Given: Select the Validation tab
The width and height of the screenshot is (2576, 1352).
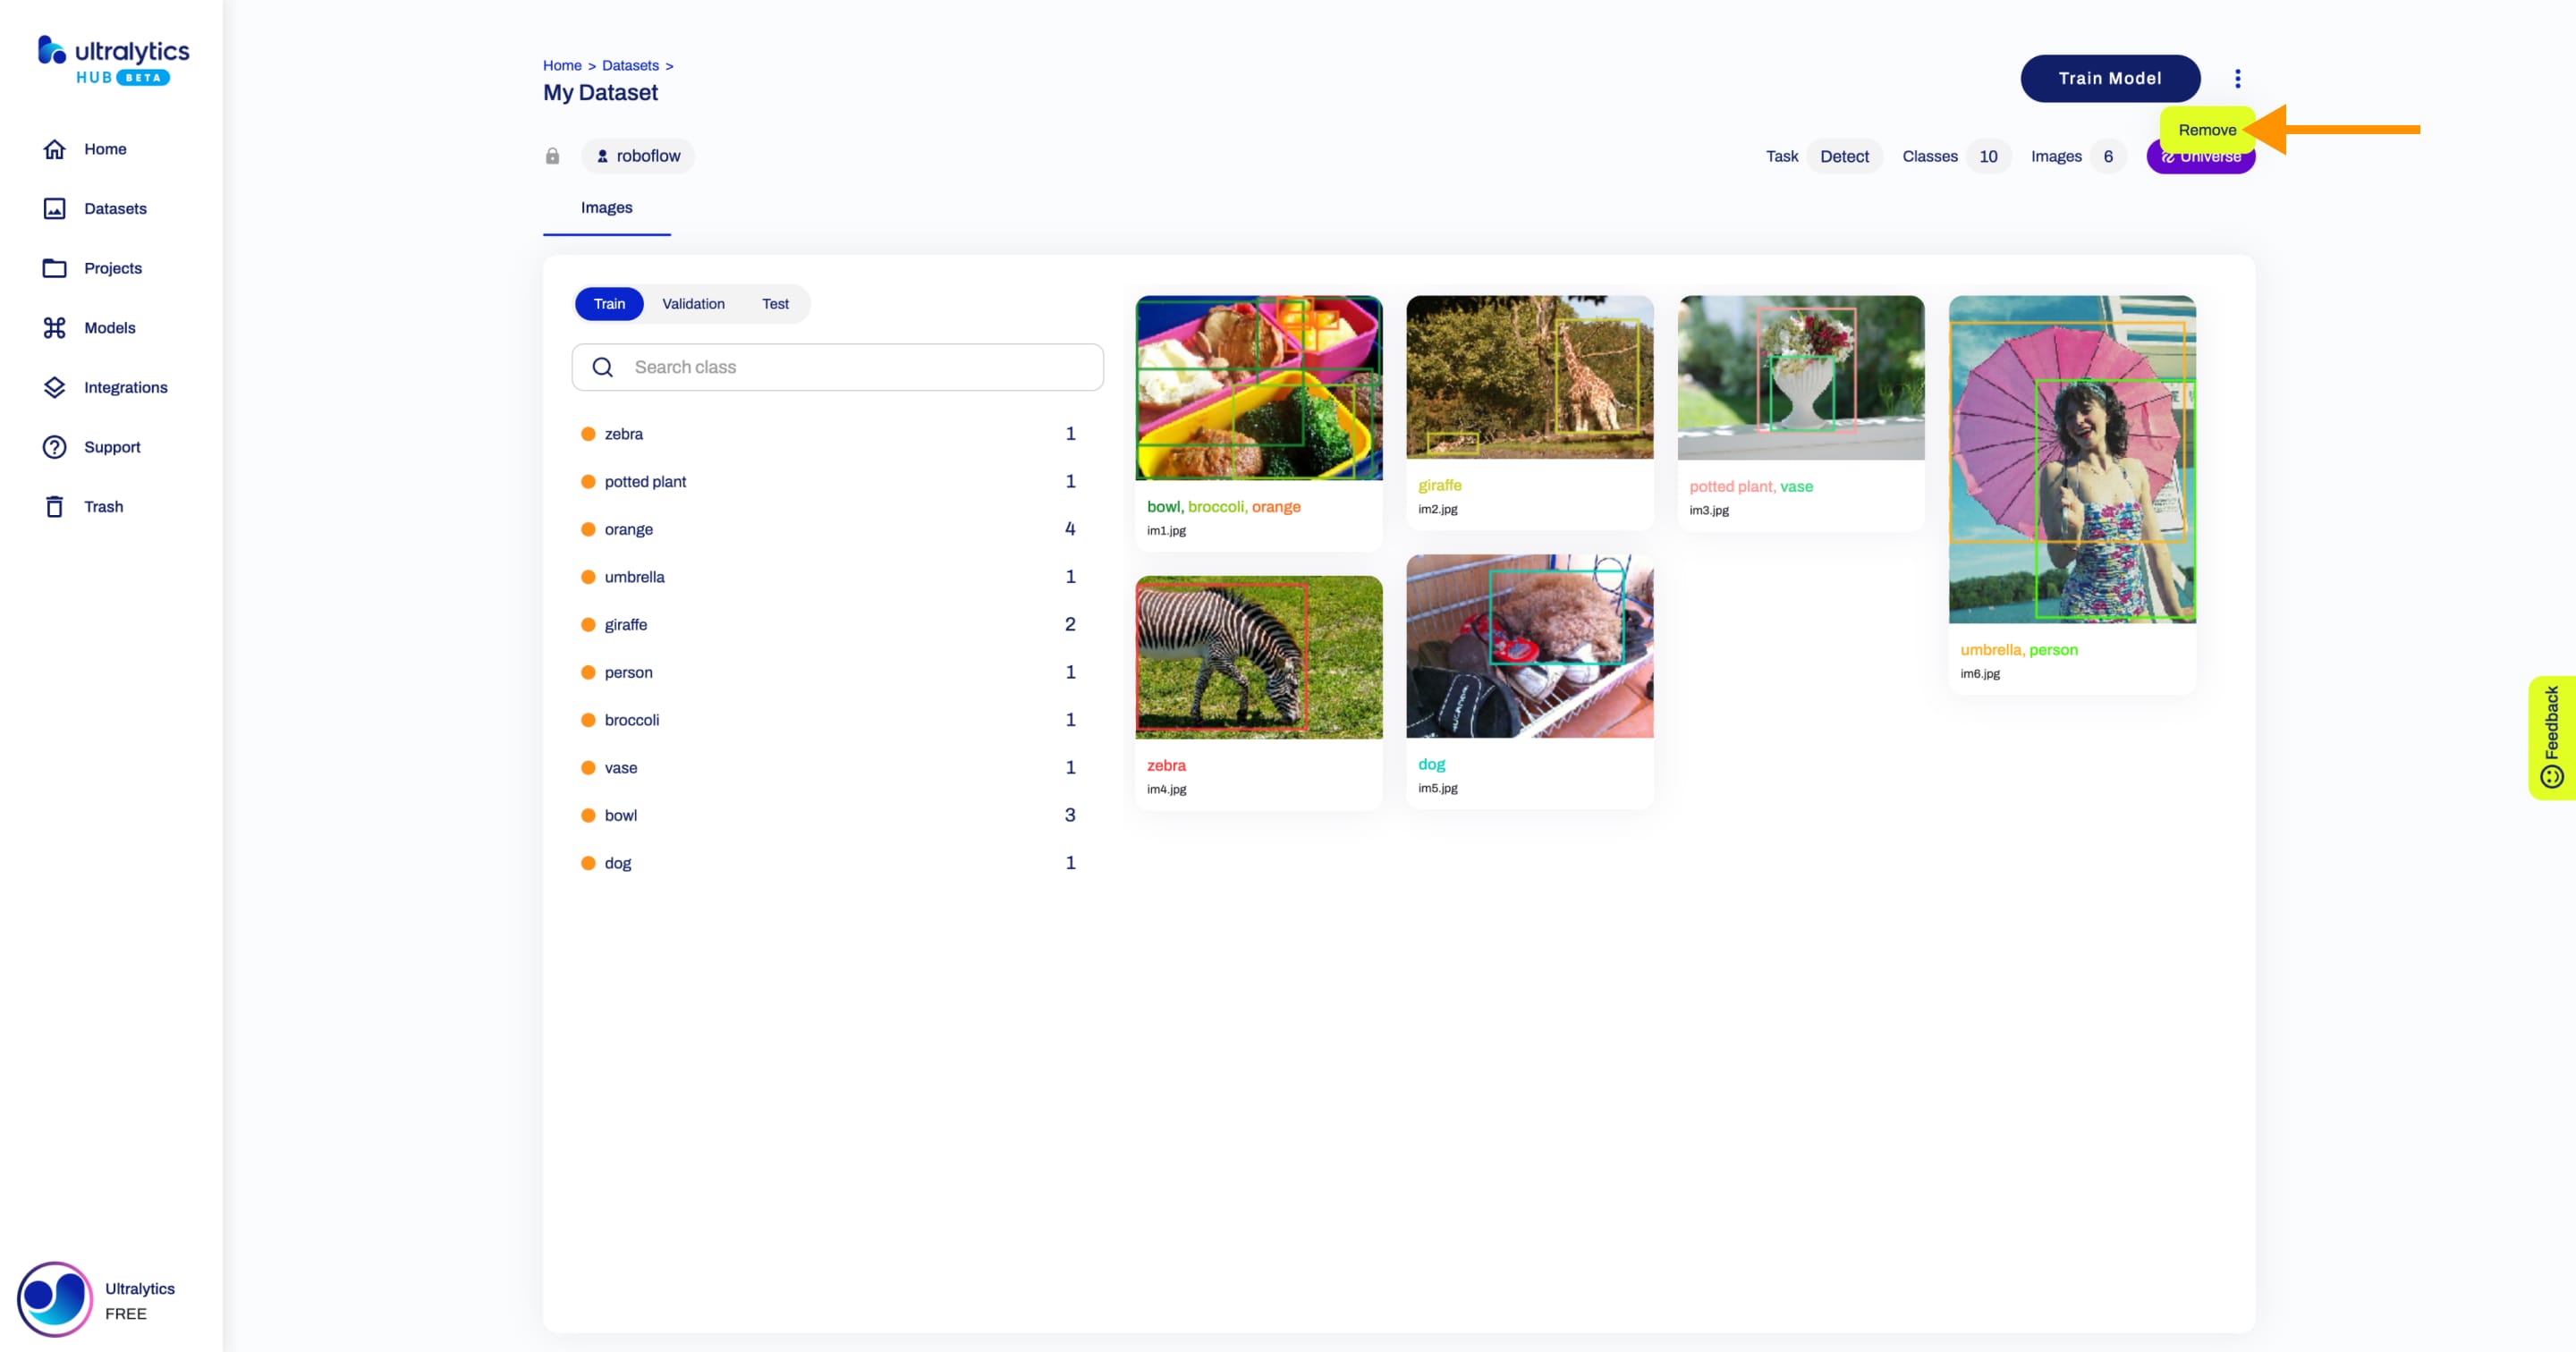Looking at the screenshot, I should (x=693, y=303).
